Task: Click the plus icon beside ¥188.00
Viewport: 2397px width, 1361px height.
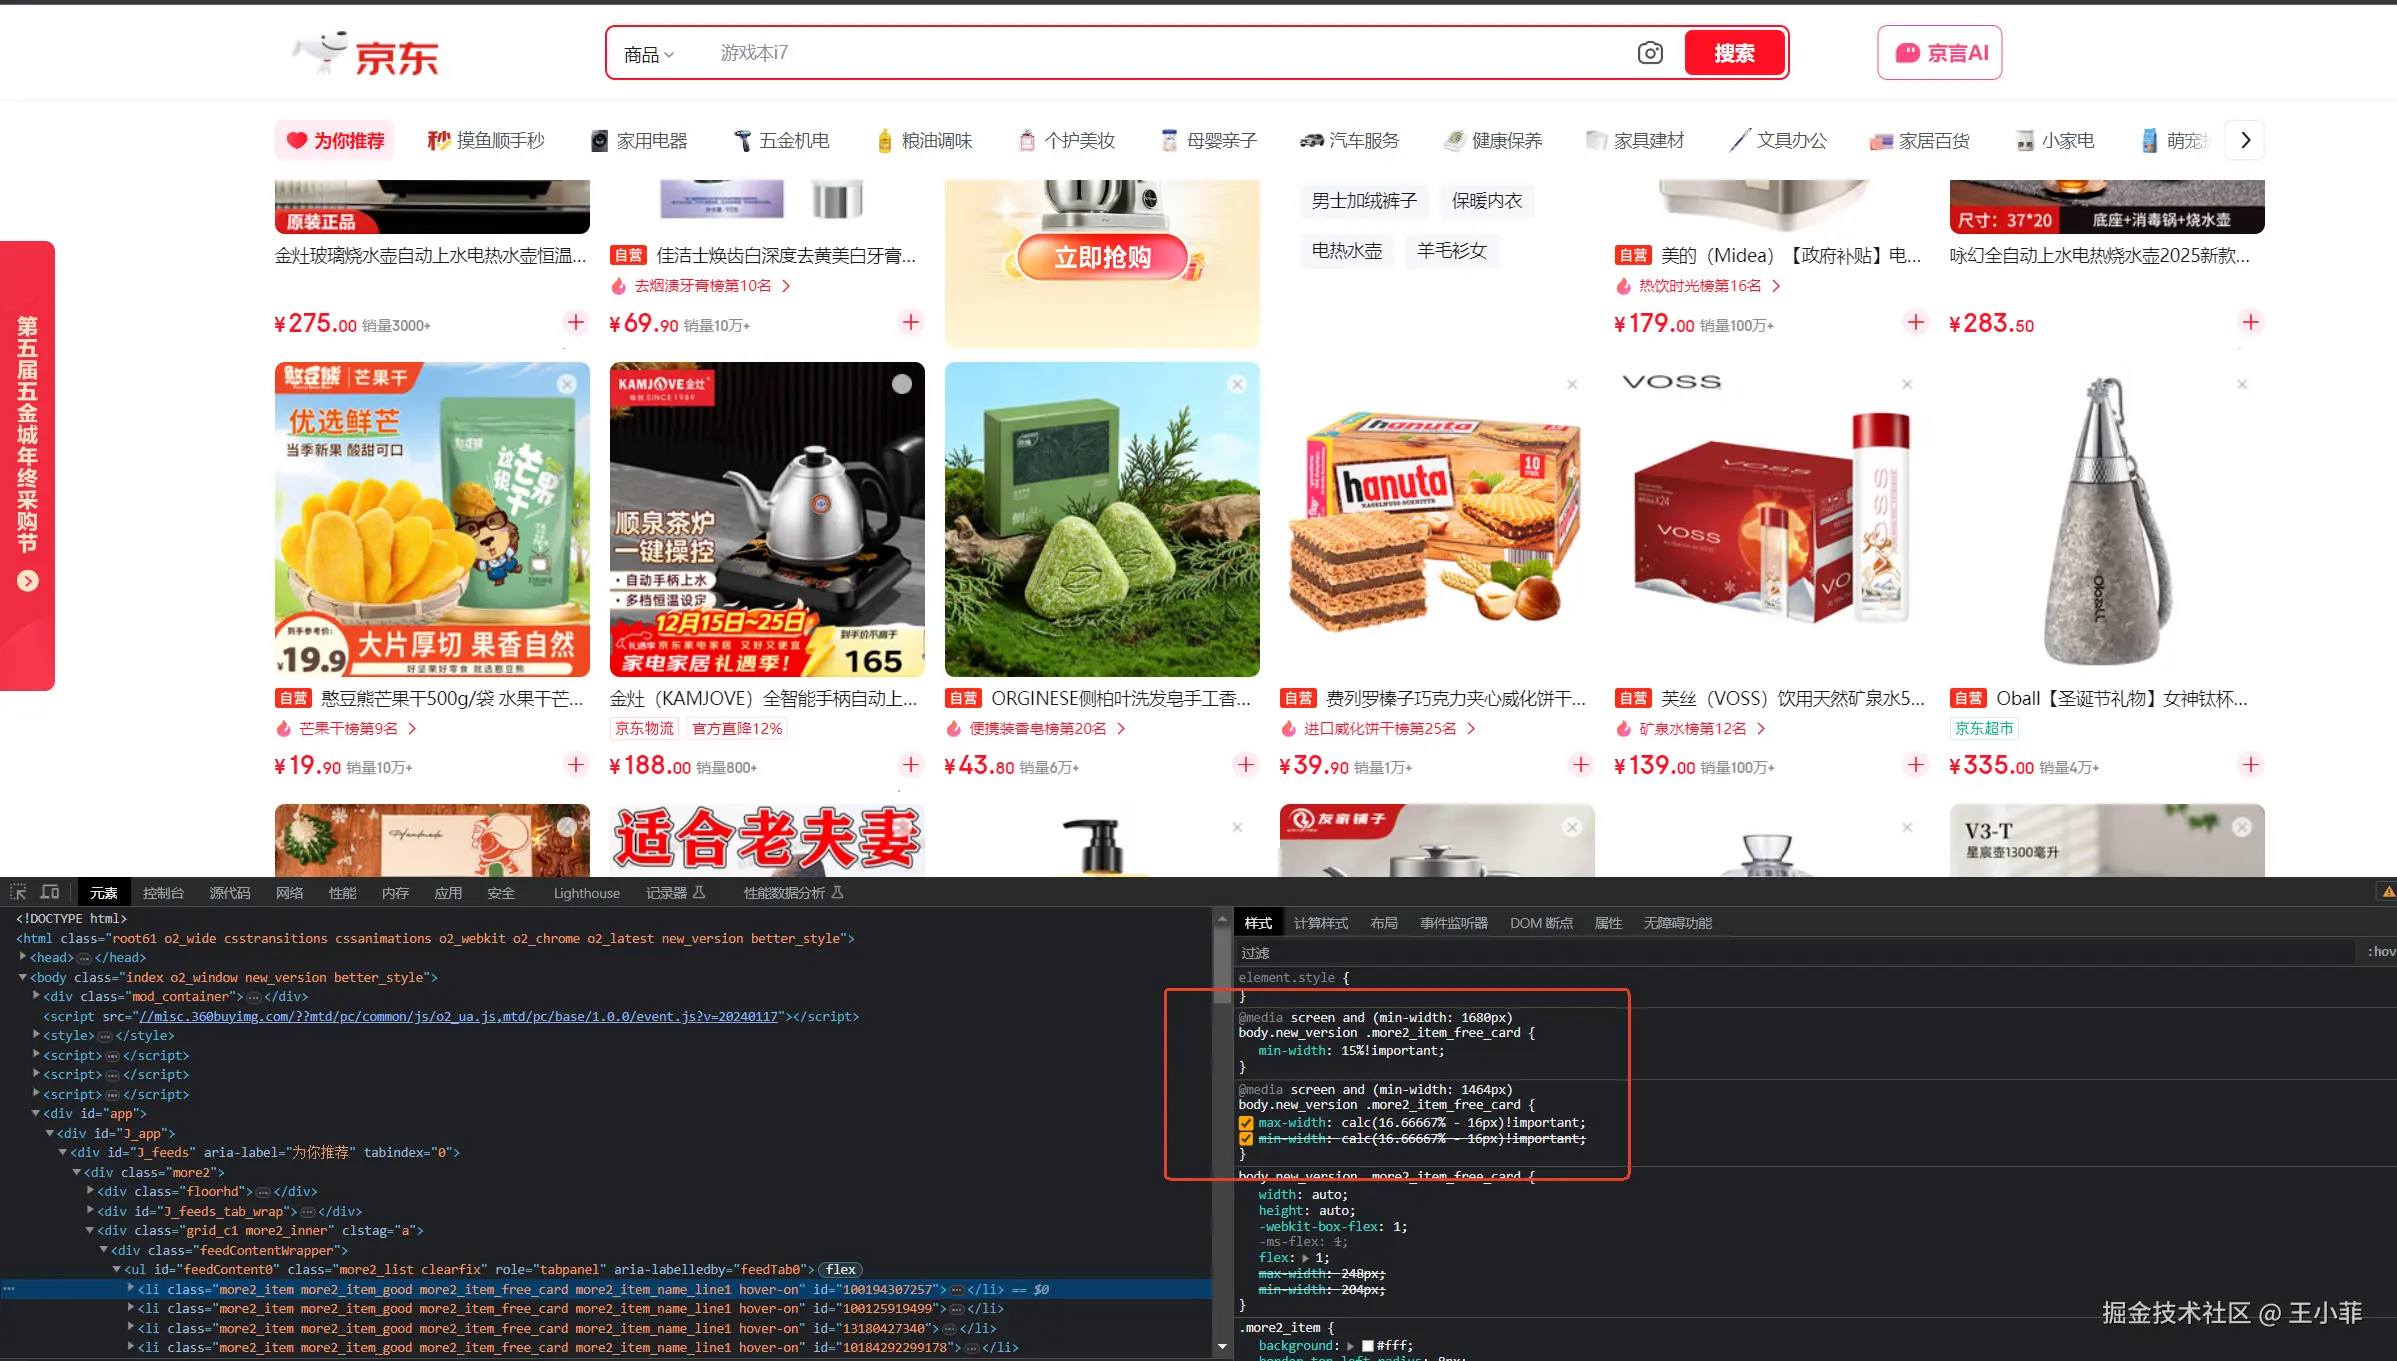Action: 910,765
